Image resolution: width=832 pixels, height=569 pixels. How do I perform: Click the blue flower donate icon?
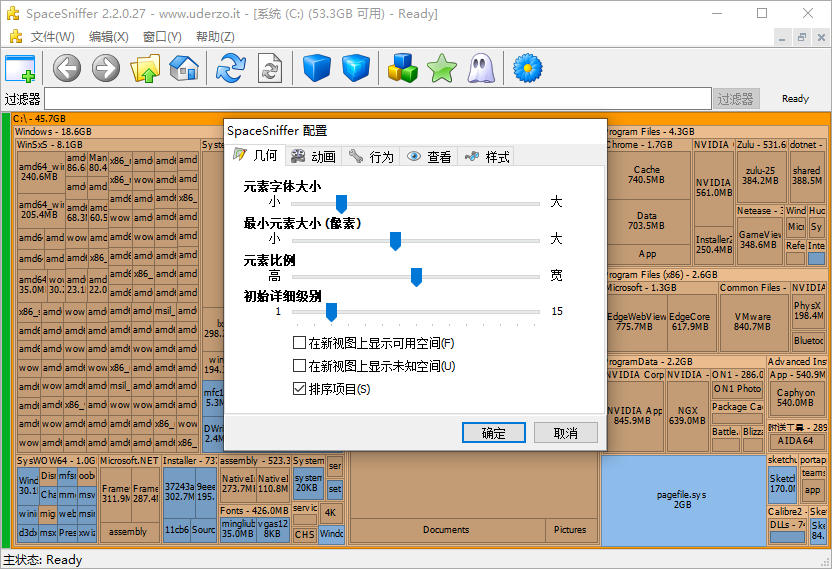(527, 68)
